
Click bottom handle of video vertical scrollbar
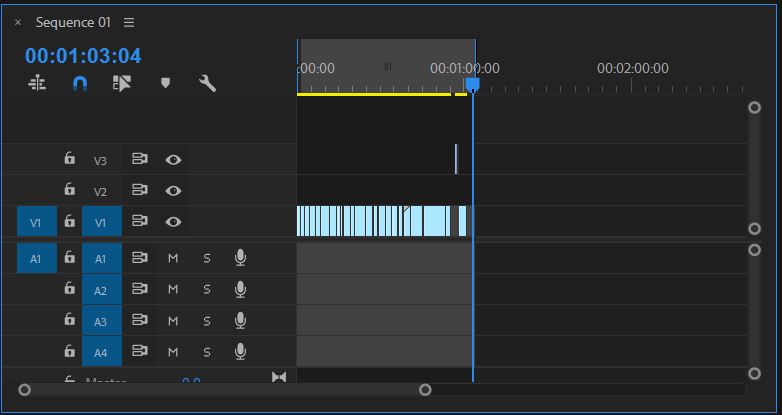(755, 228)
